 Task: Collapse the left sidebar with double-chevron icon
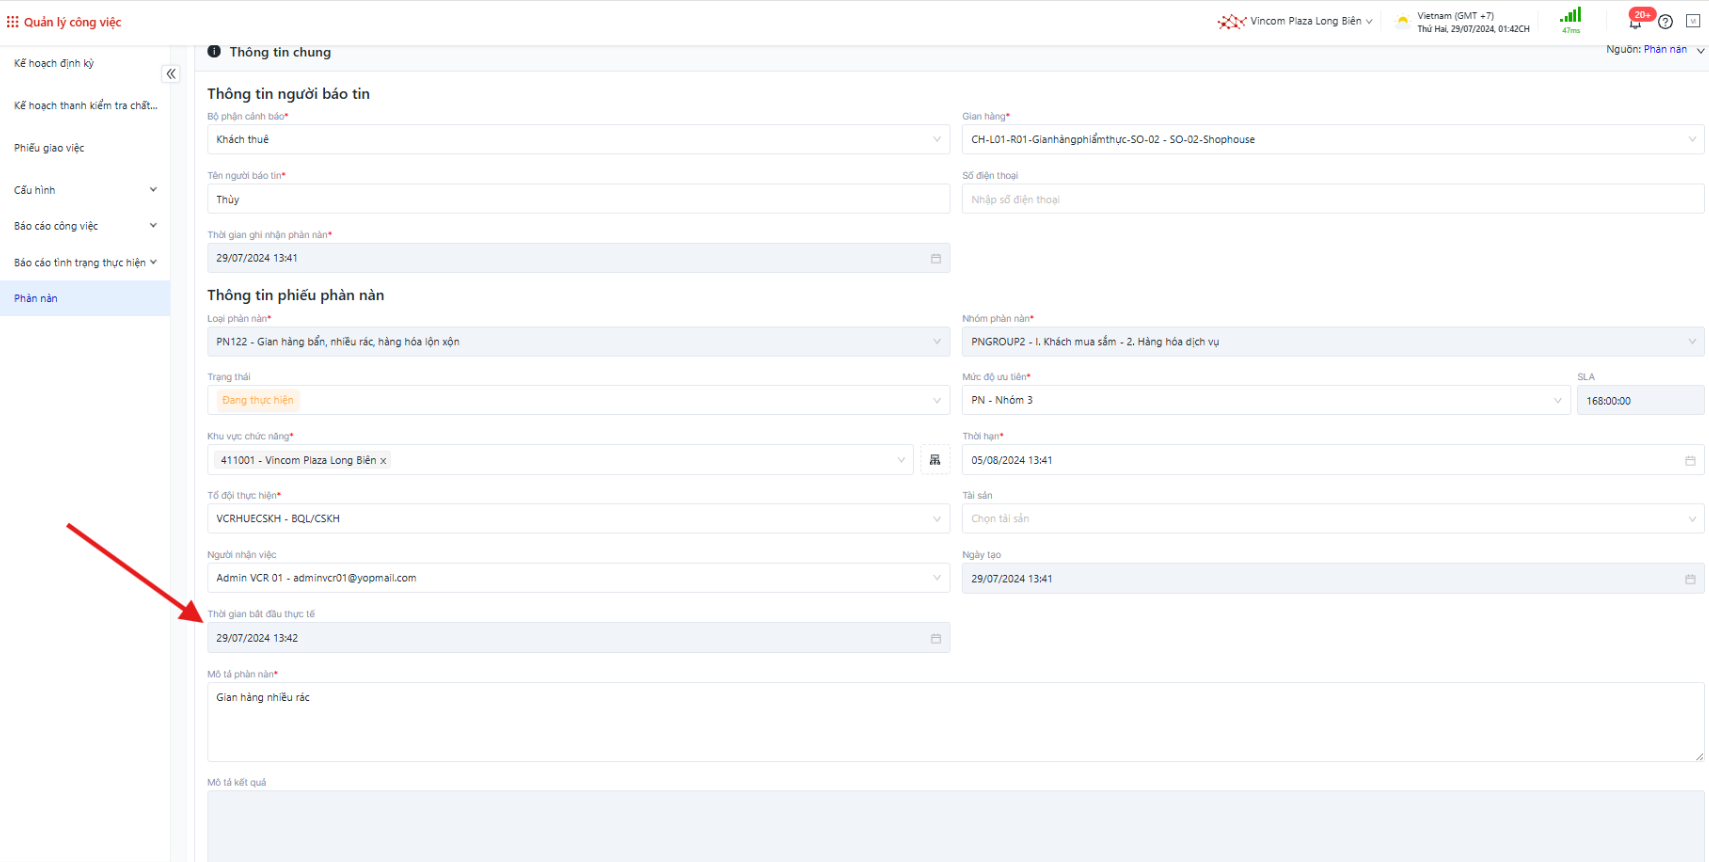click(x=171, y=74)
